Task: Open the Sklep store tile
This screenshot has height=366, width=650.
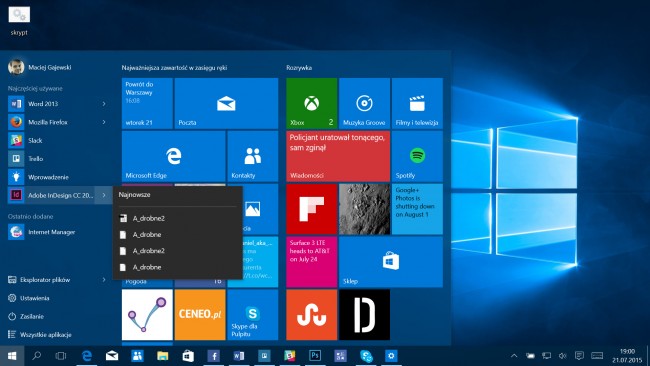Action: click(391, 262)
